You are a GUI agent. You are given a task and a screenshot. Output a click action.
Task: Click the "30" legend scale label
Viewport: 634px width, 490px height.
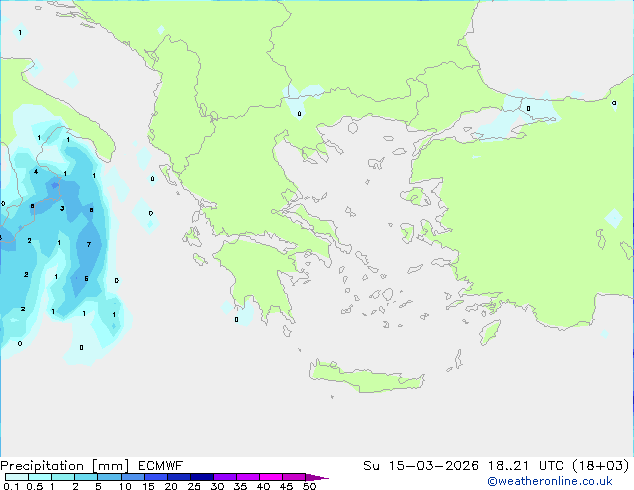point(217,486)
